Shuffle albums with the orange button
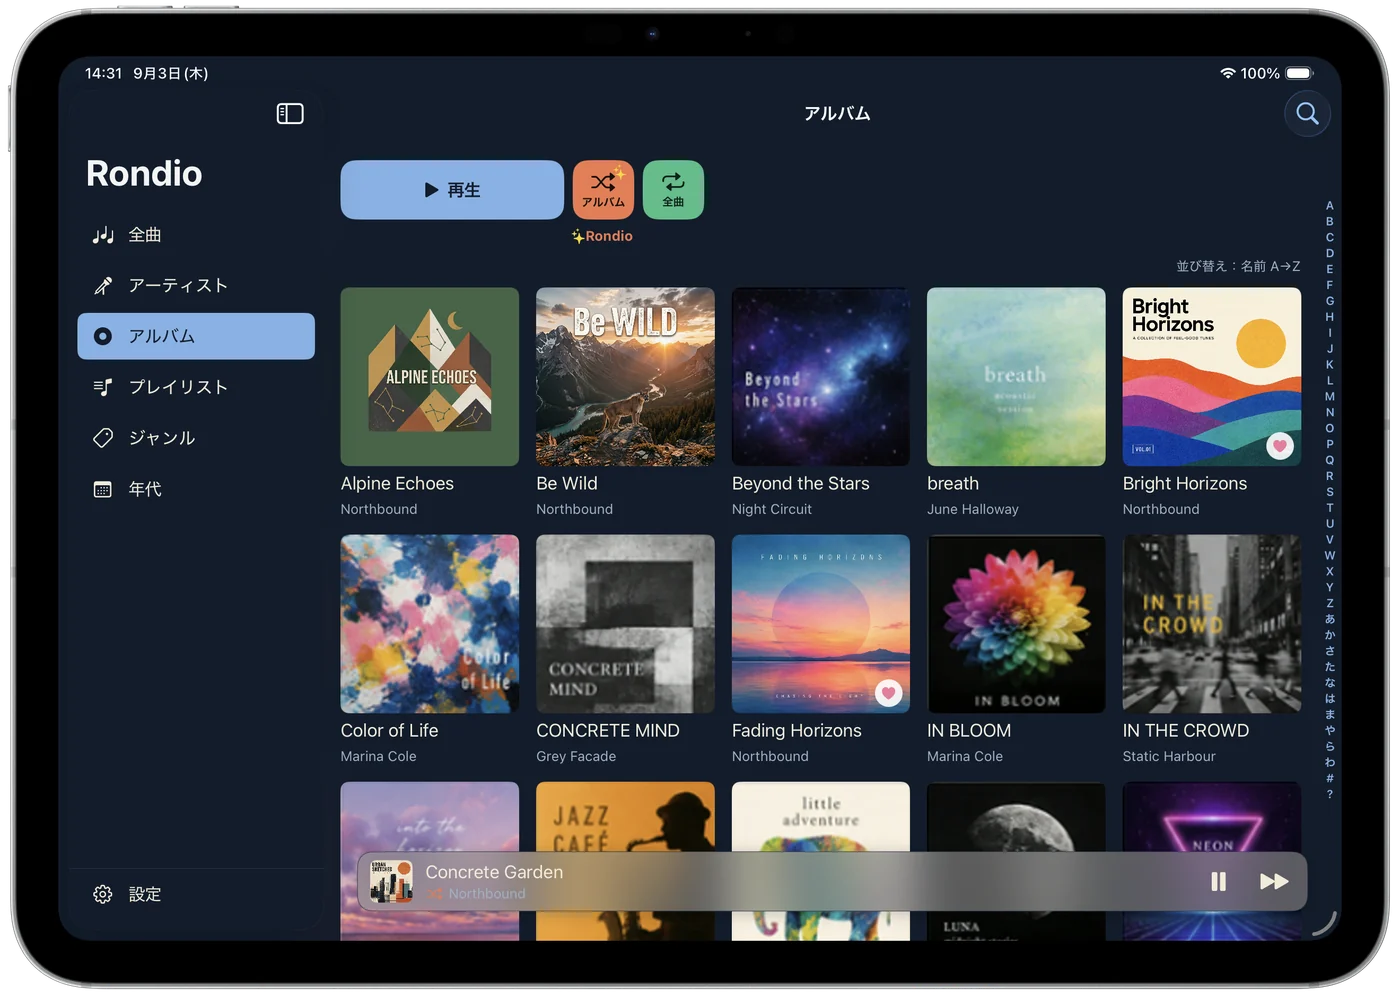The width and height of the screenshot is (1400, 997). click(603, 190)
